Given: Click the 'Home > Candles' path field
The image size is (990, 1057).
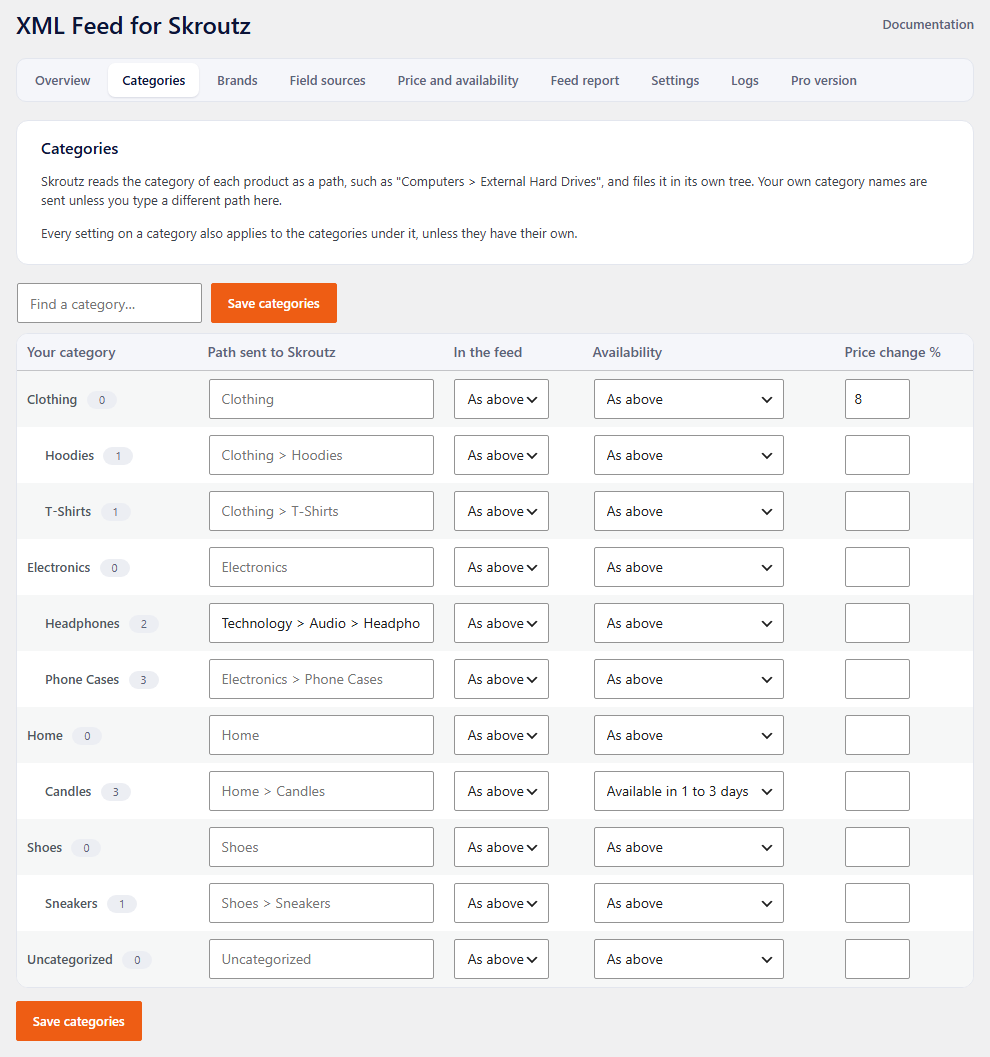Looking at the screenshot, I should [x=321, y=791].
